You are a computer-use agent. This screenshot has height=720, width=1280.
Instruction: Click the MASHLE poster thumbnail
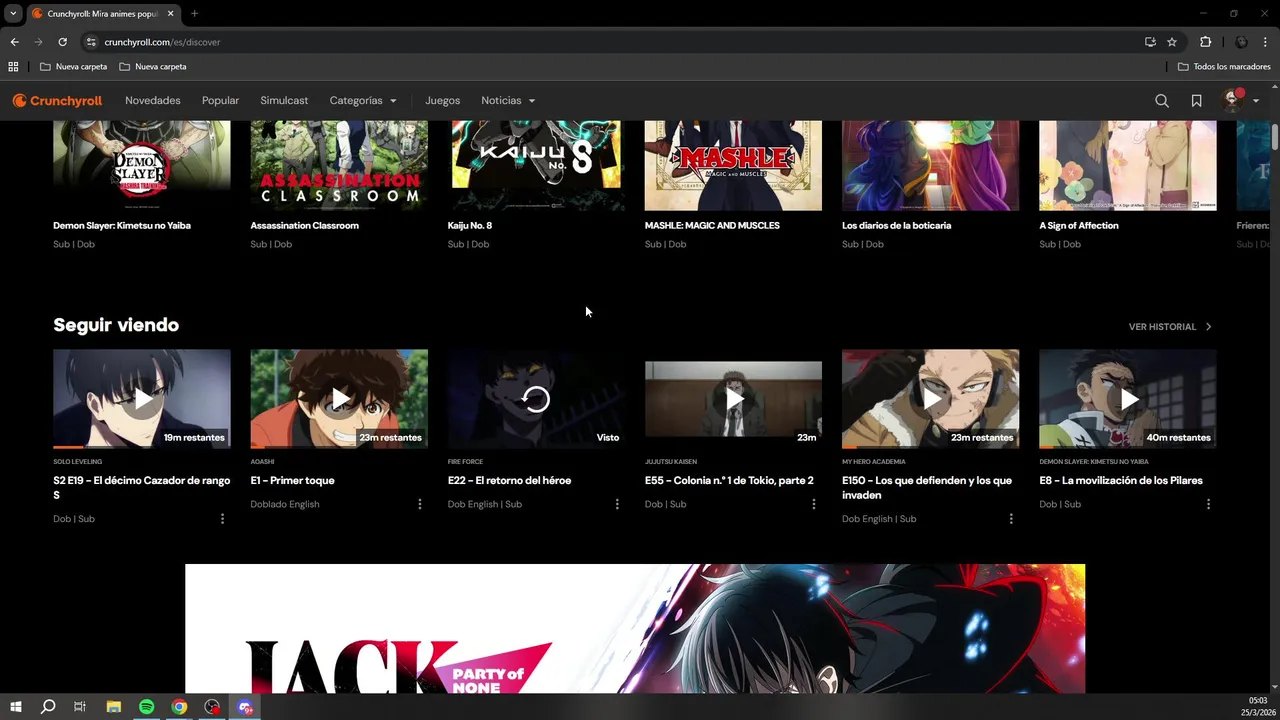click(x=733, y=166)
